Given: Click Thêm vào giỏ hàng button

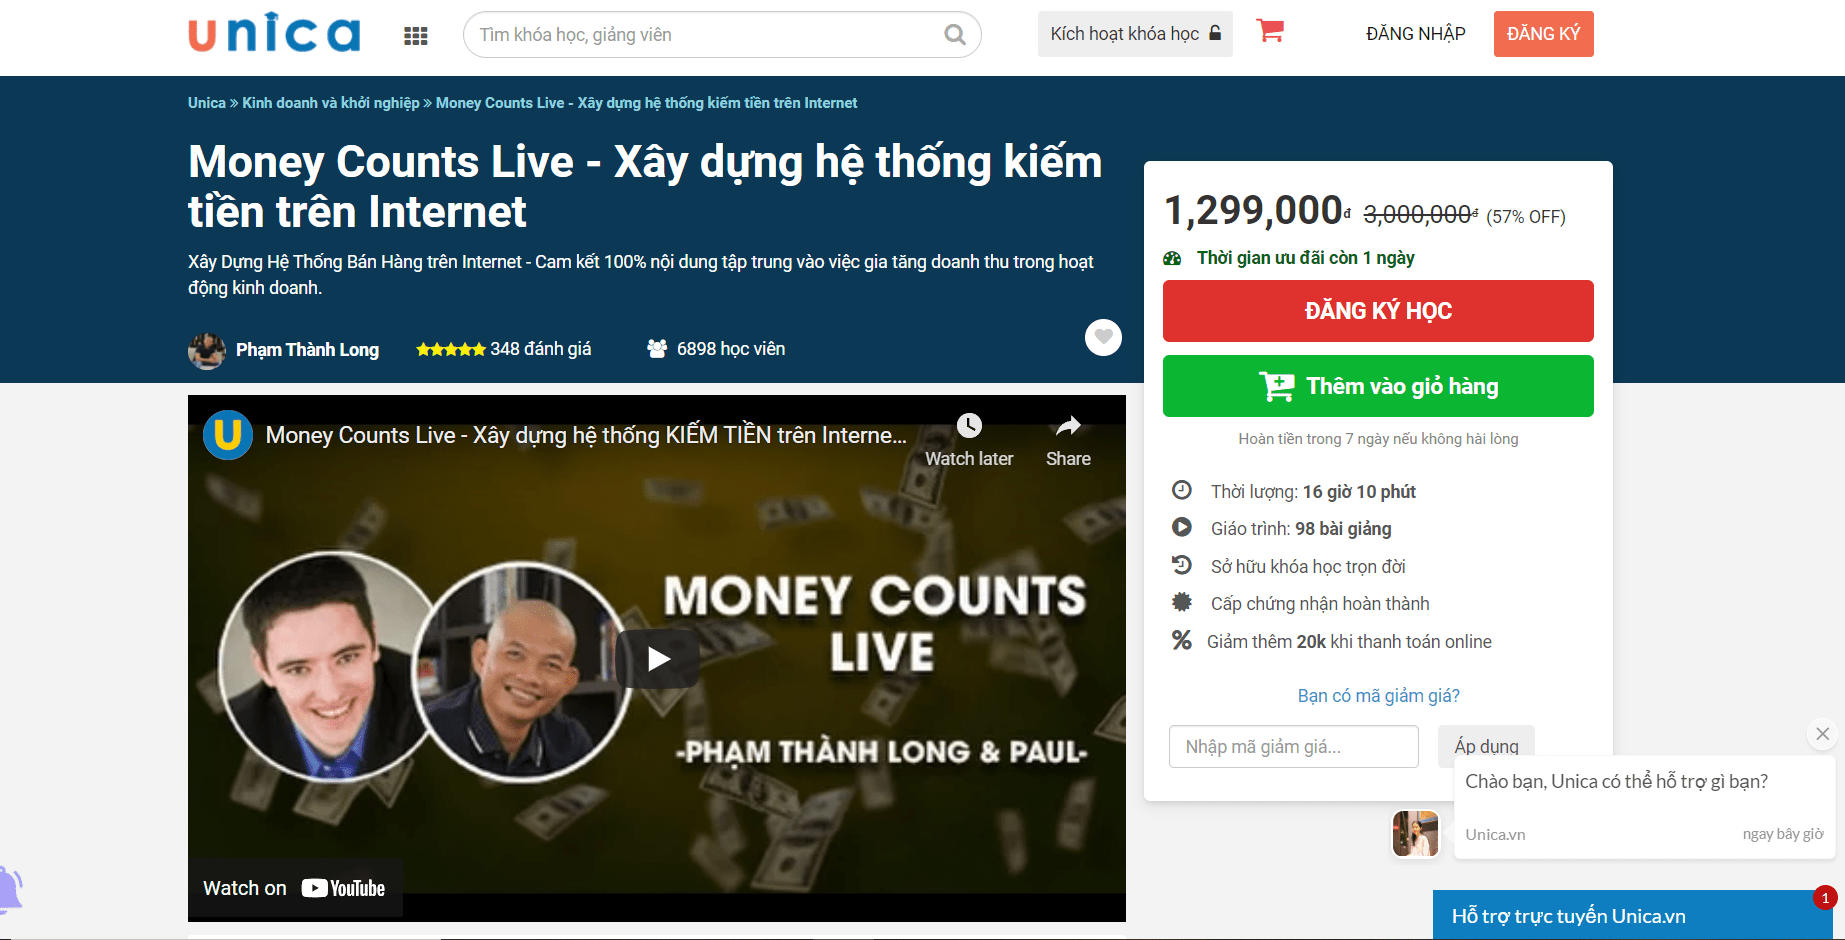Looking at the screenshot, I should (1378, 386).
